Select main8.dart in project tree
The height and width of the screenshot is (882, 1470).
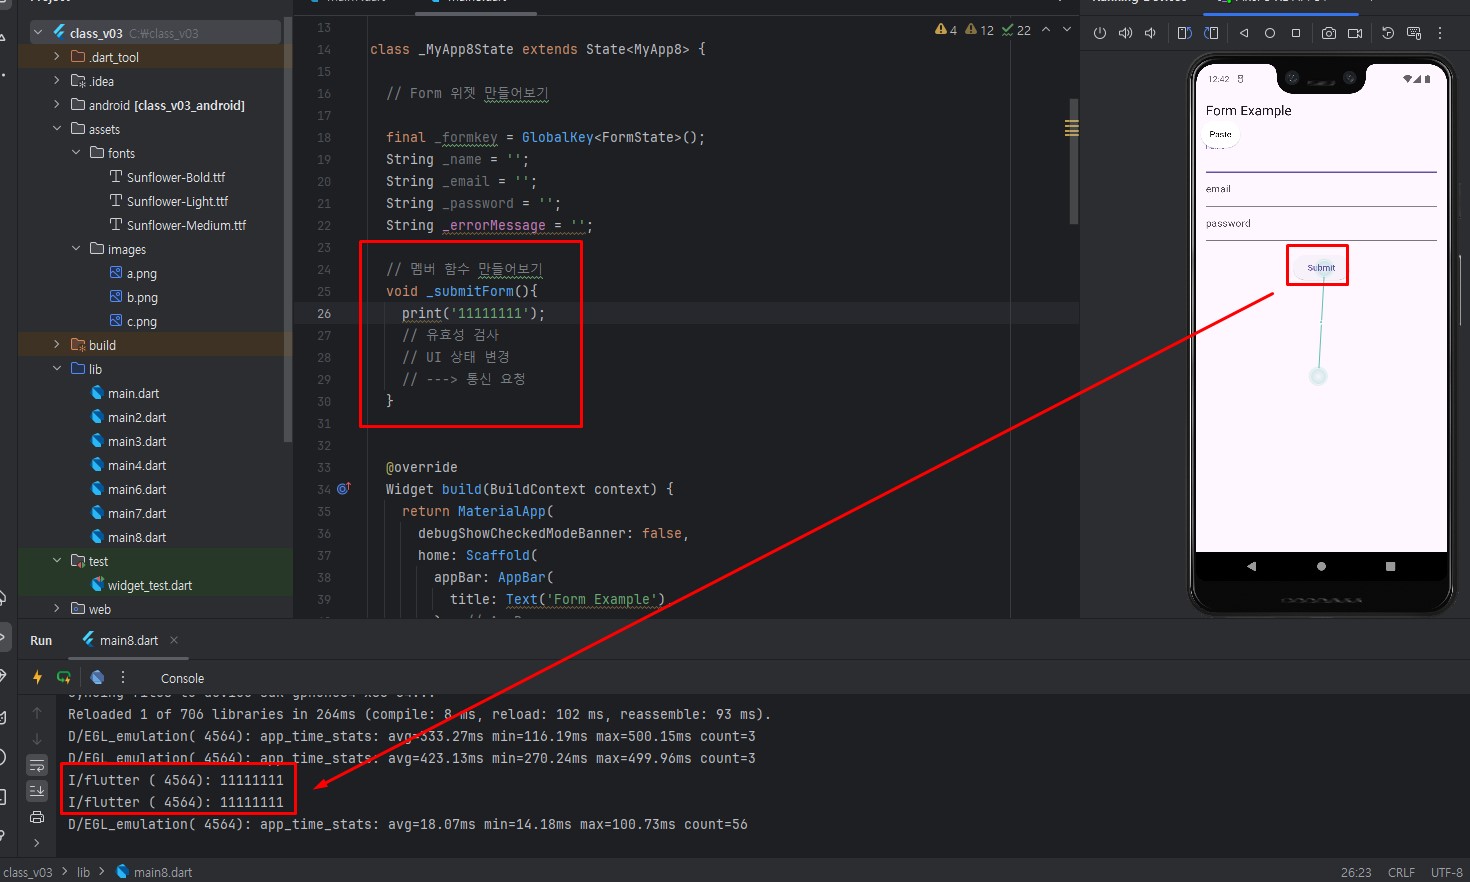coord(137,537)
